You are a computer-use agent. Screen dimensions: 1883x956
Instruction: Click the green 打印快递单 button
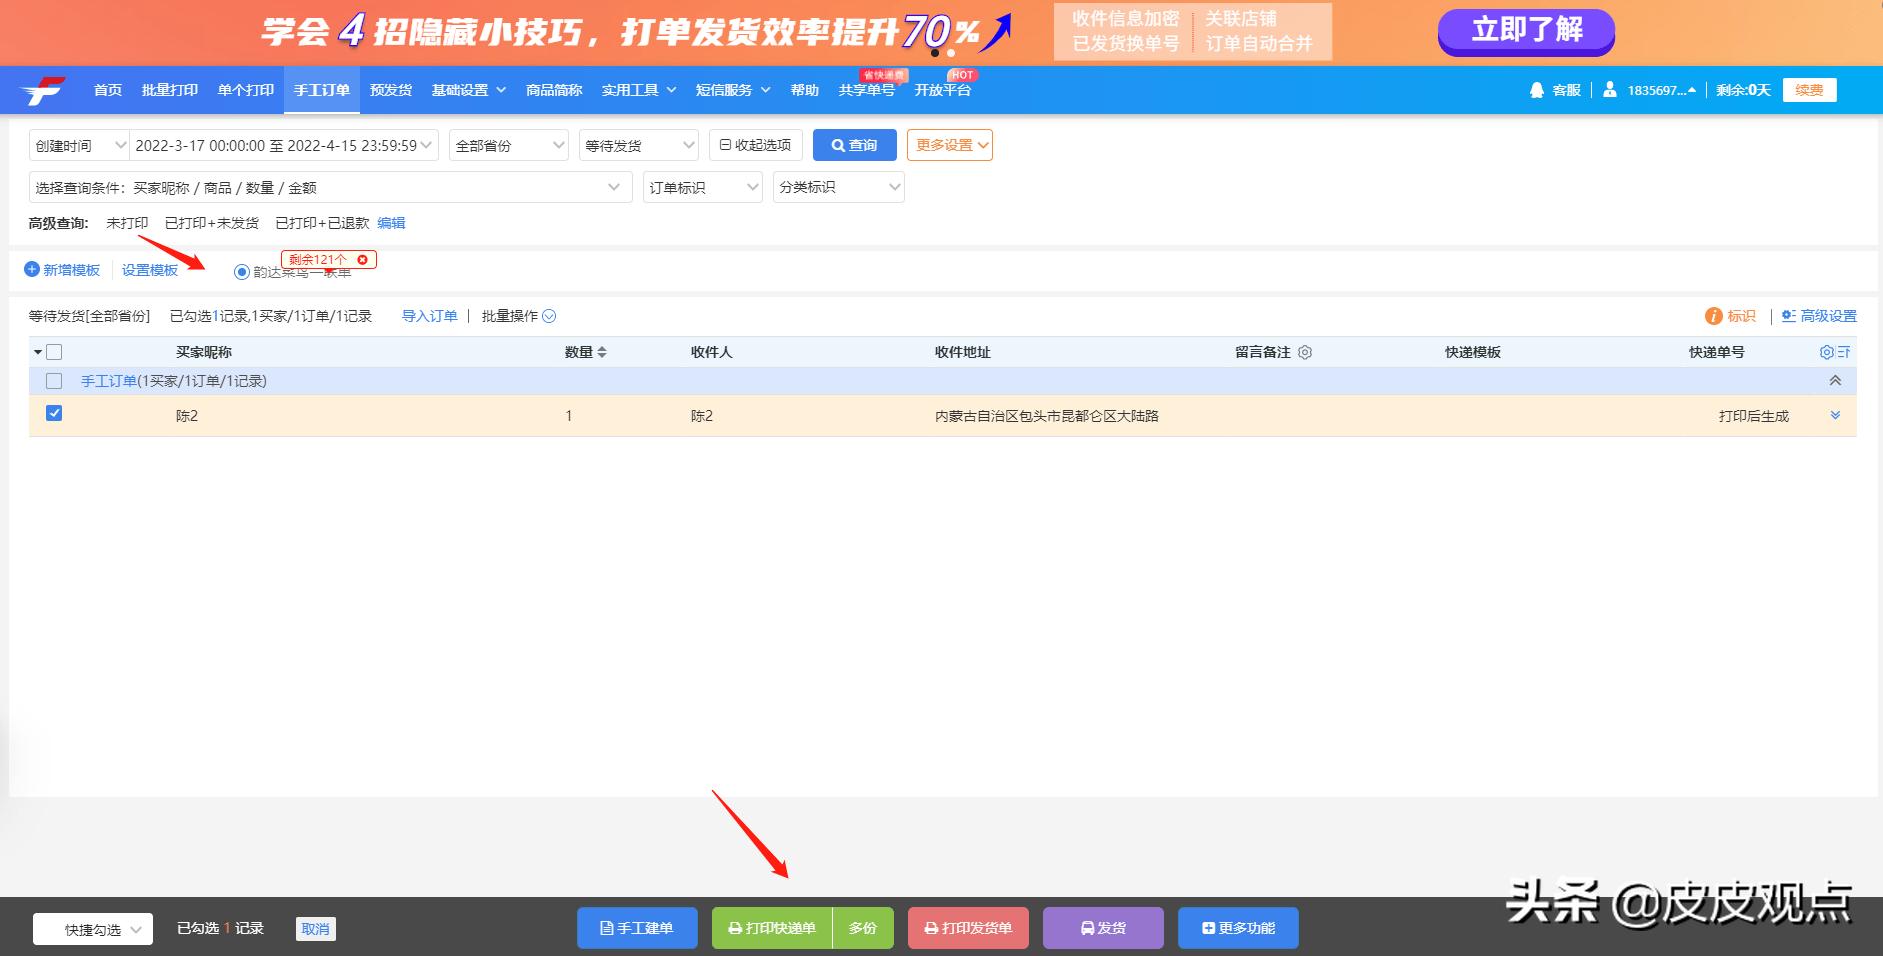coord(772,927)
